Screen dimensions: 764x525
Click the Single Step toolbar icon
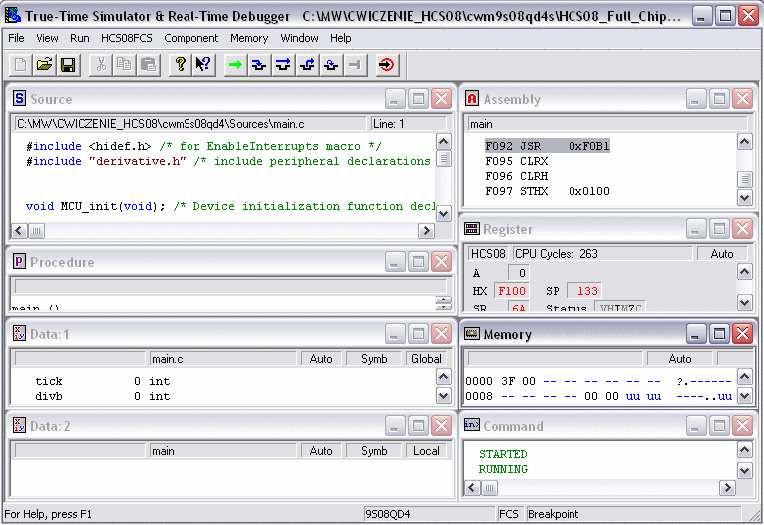click(x=259, y=64)
